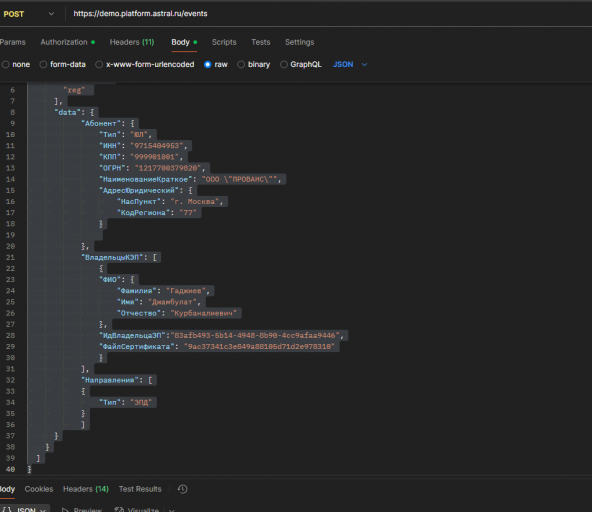Select the raw body radio button
592x512 pixels.
207,65
